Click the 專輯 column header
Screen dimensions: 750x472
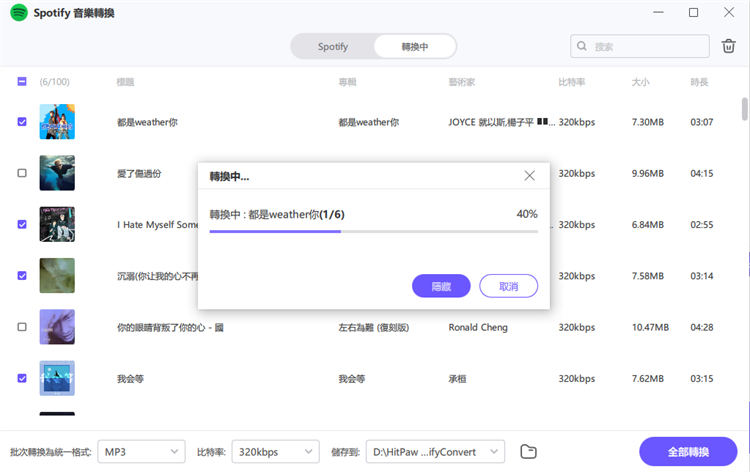point(347,82)
